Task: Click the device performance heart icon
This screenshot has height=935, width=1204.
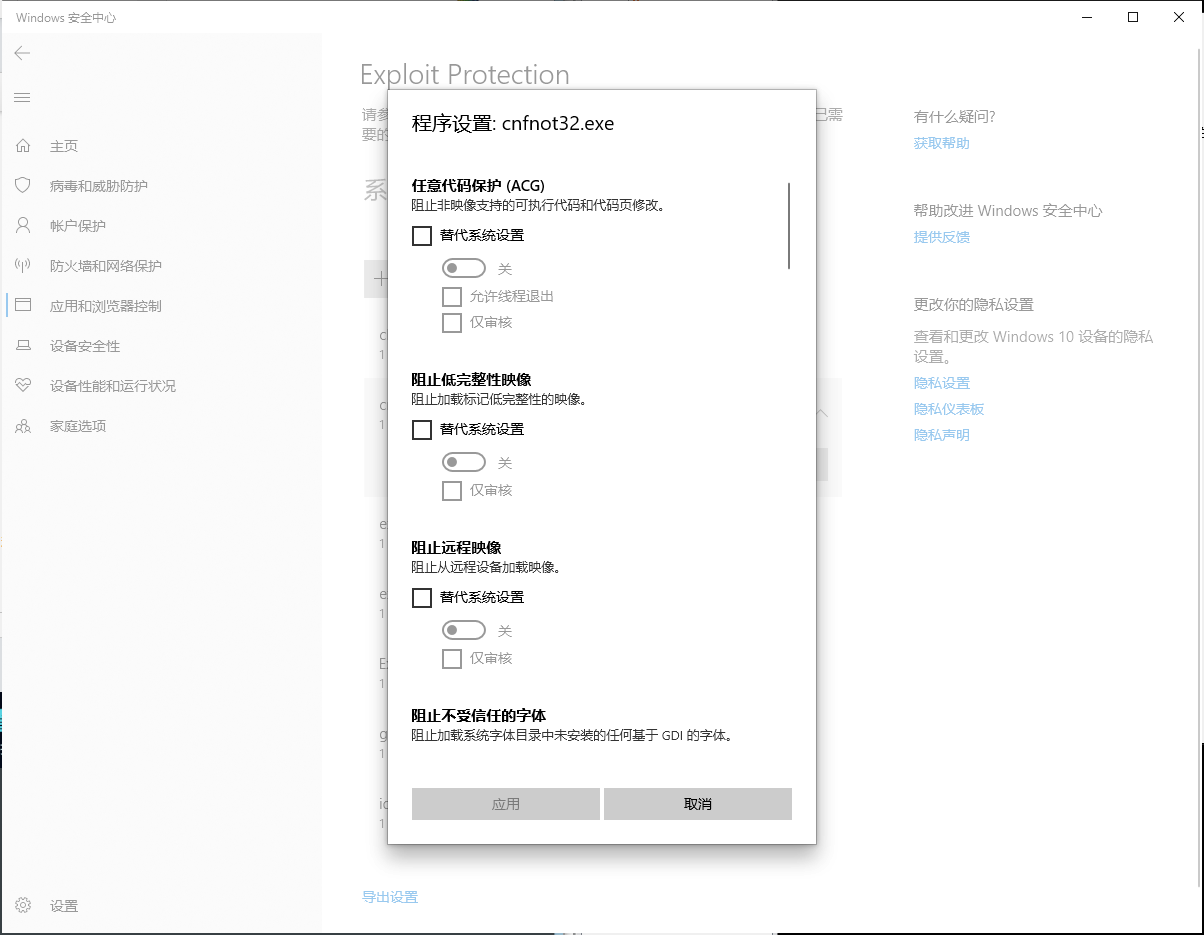Action: point(23,386)
